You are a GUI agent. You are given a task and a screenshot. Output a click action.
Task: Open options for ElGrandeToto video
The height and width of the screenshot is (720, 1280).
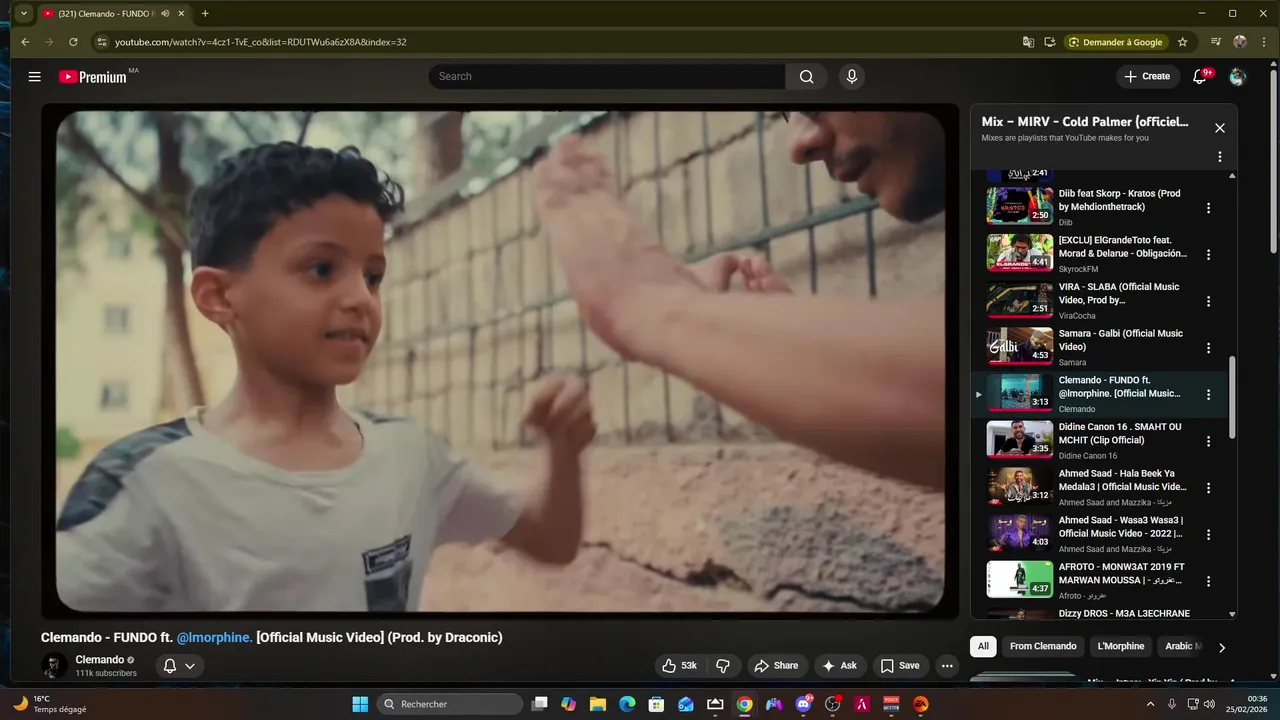[x=1208, y=255]
